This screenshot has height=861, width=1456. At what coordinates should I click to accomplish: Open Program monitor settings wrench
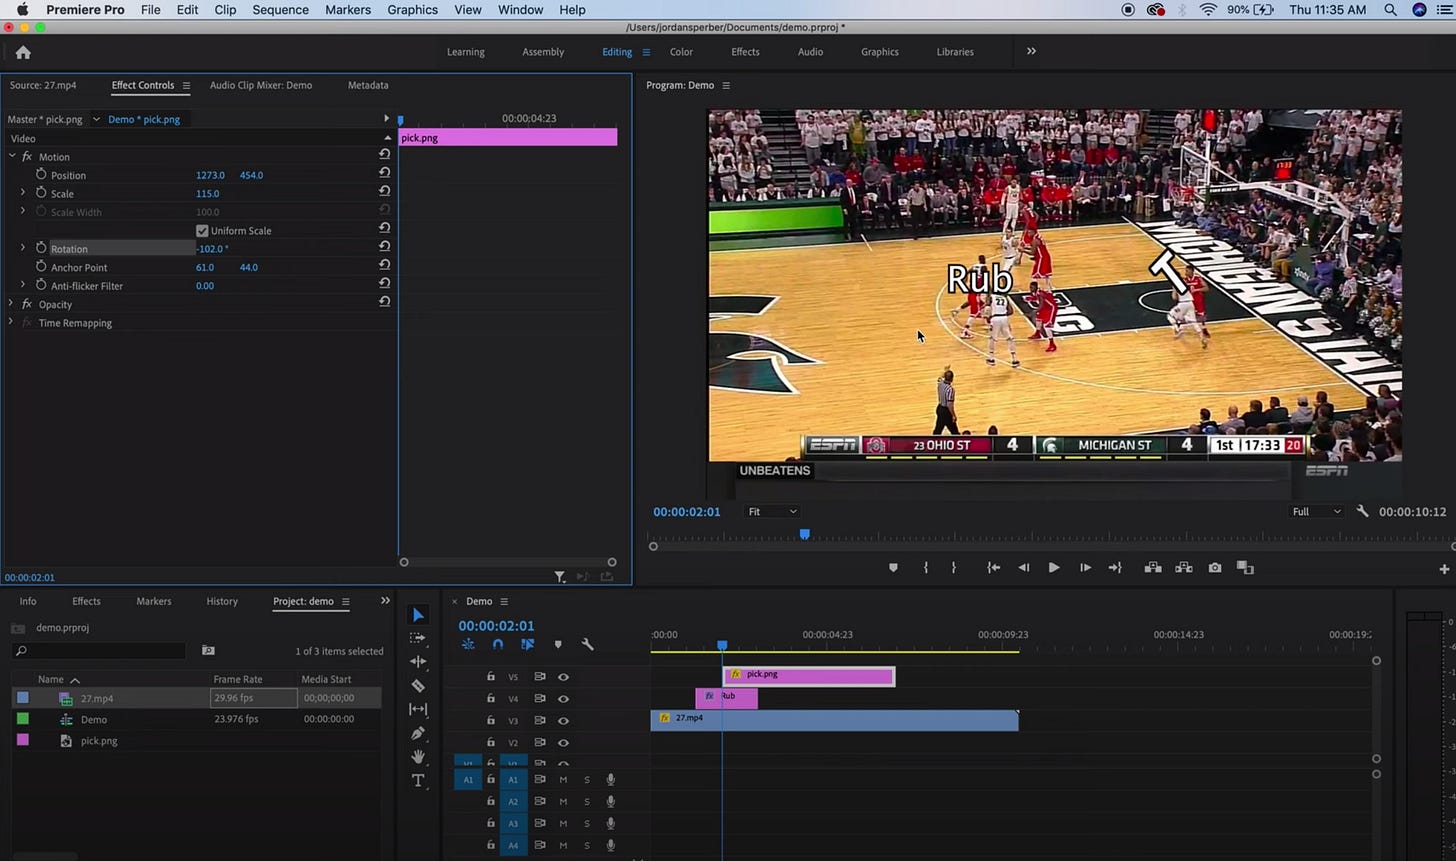point(1362,511)
